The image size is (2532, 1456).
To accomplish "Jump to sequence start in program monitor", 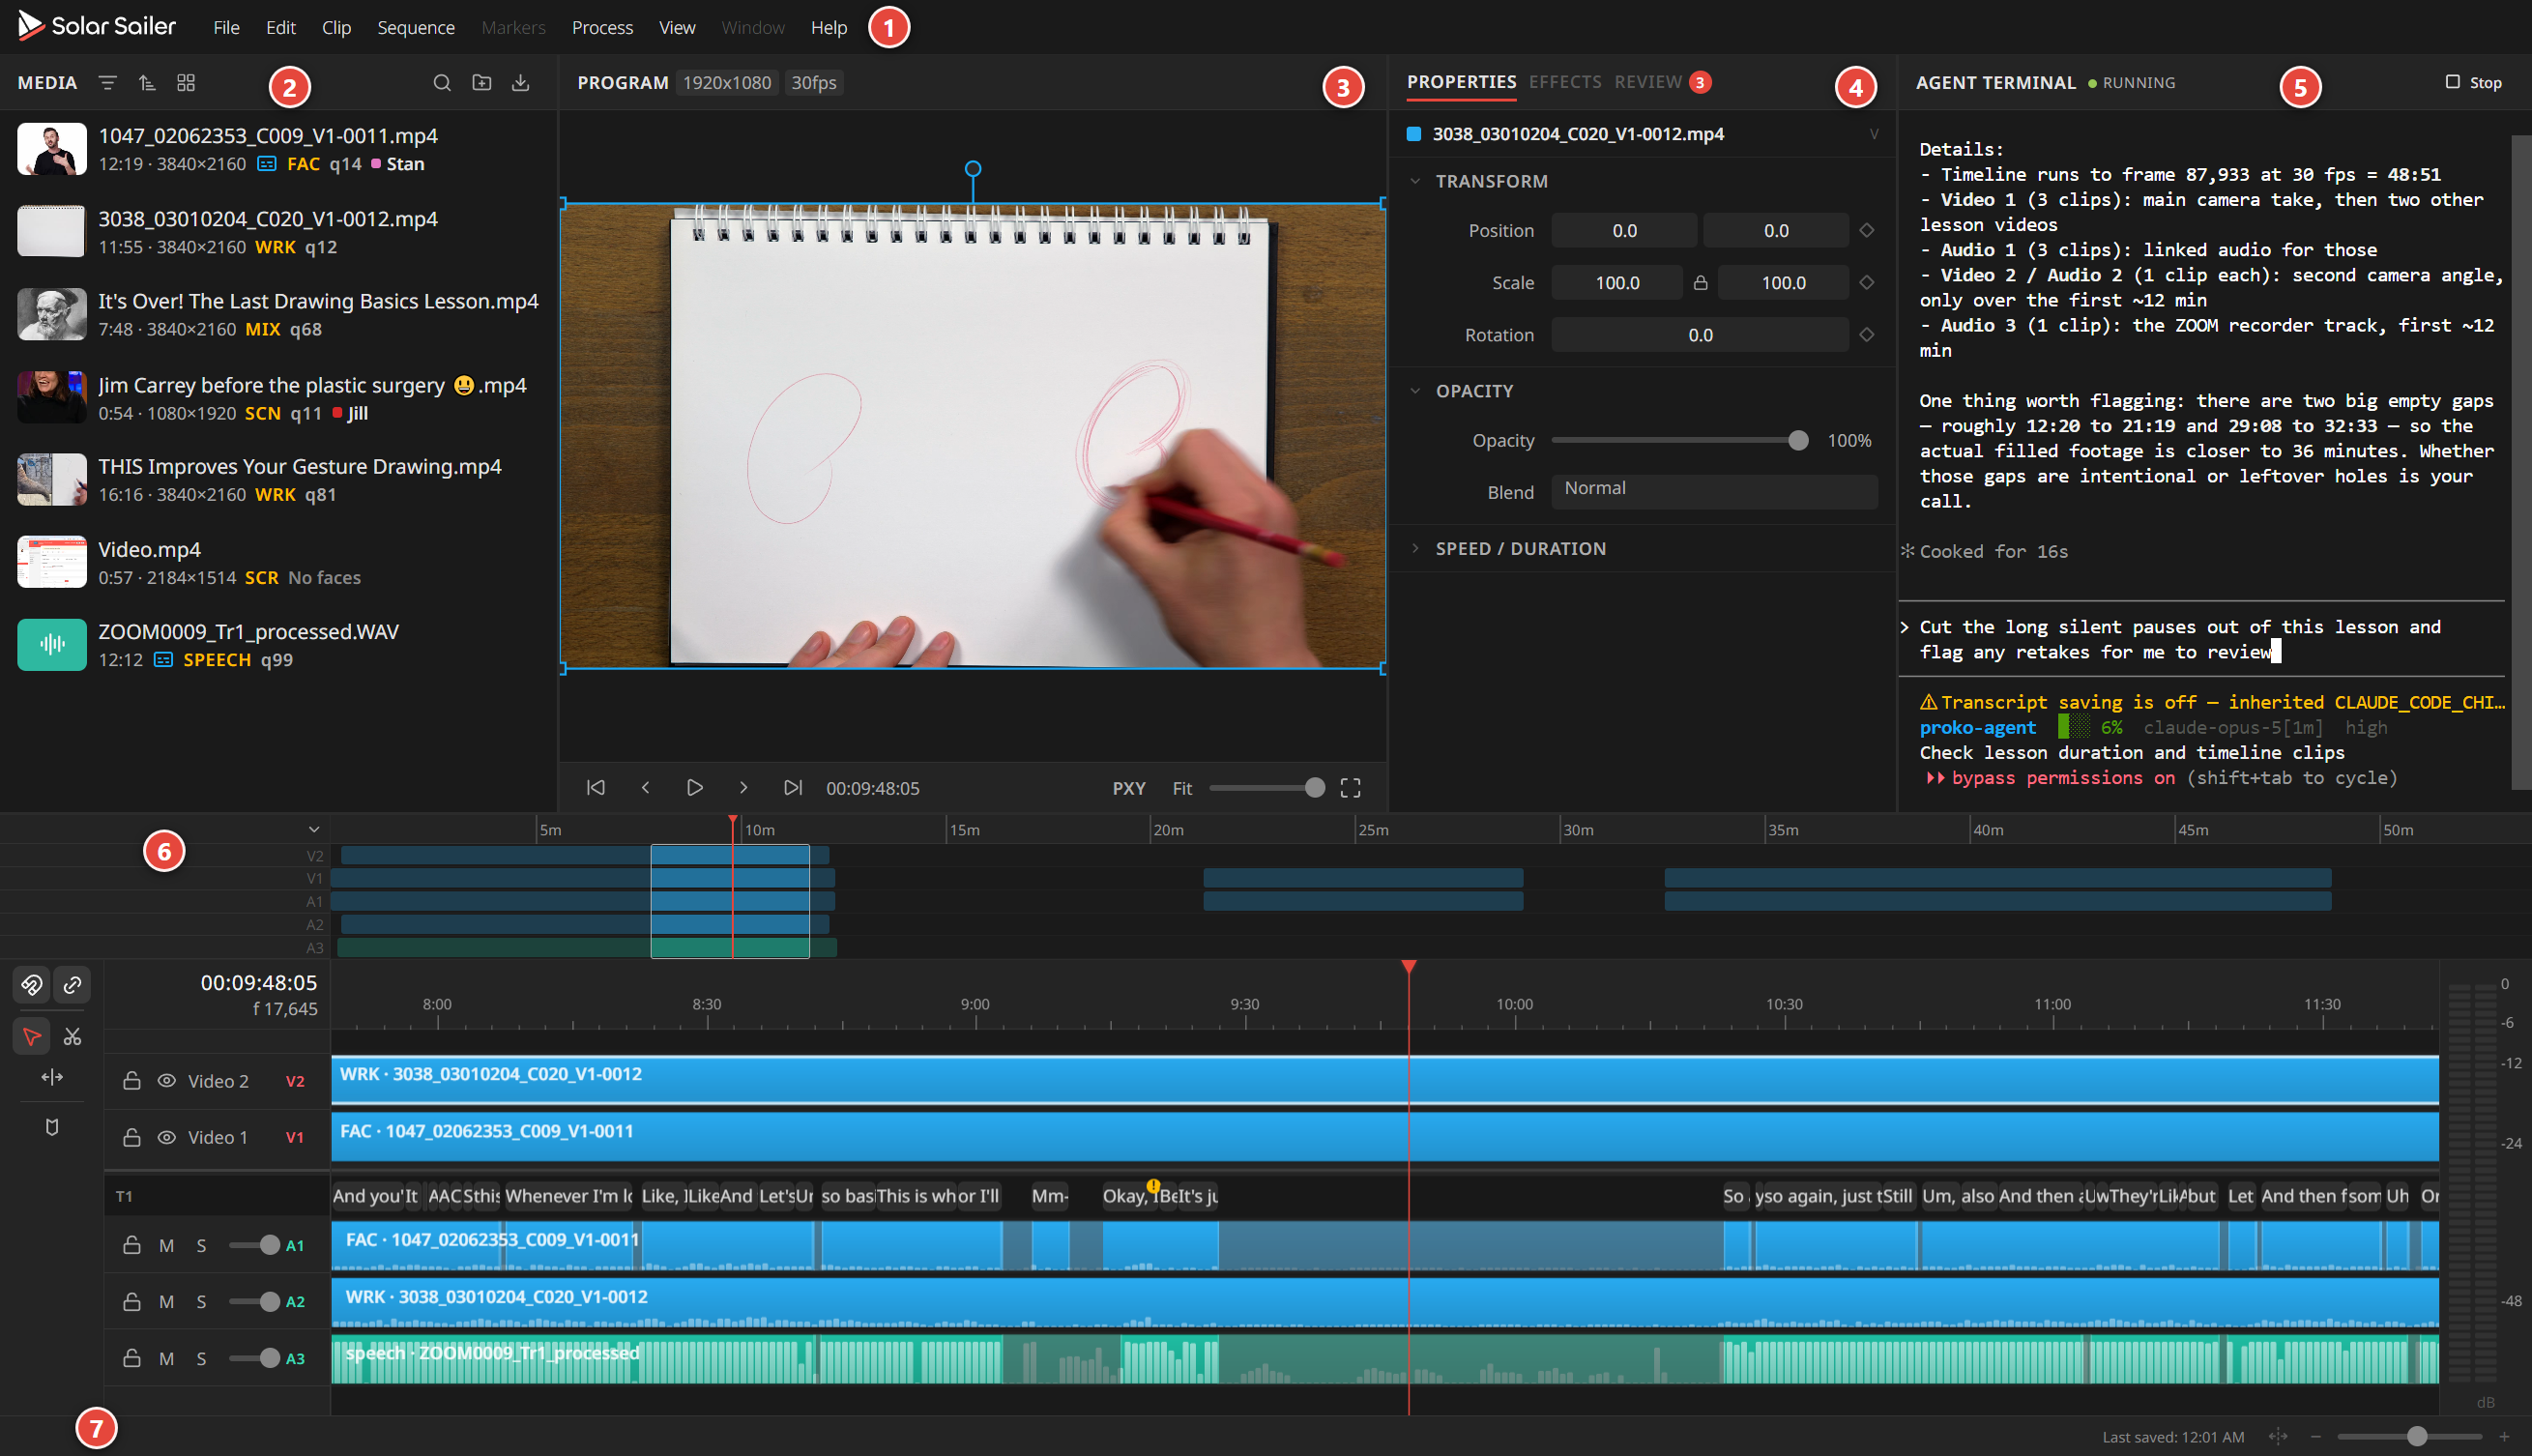I will point(596,788).
